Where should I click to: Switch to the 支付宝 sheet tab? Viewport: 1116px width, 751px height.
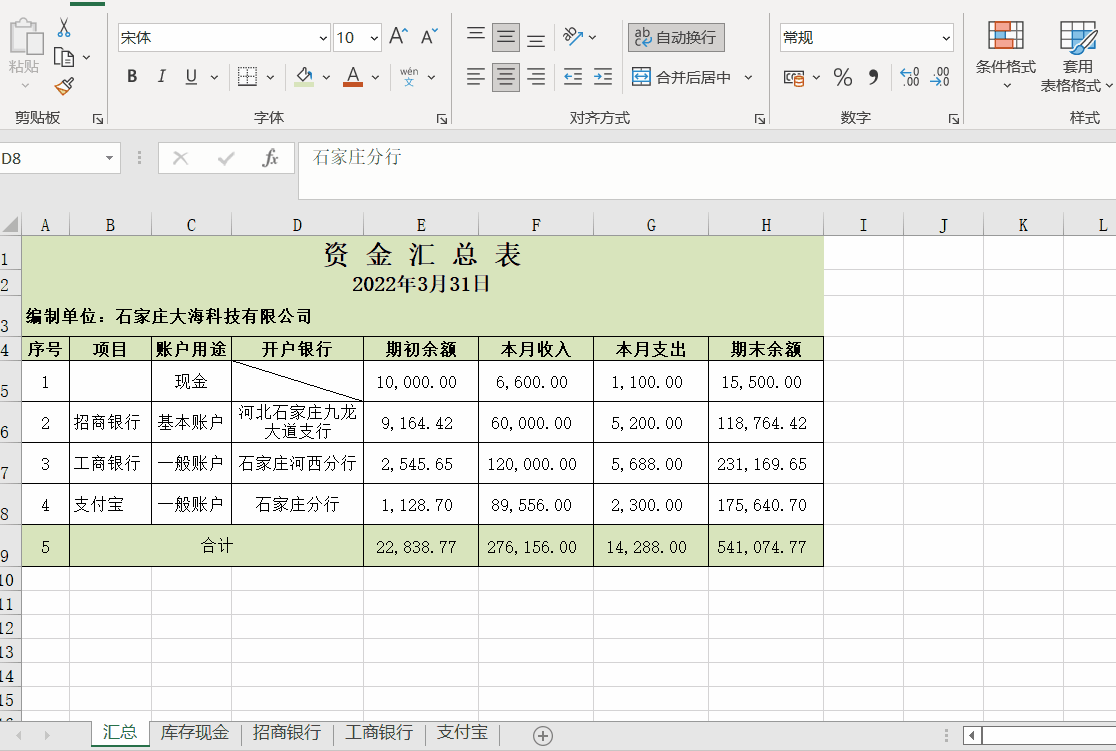461,733
